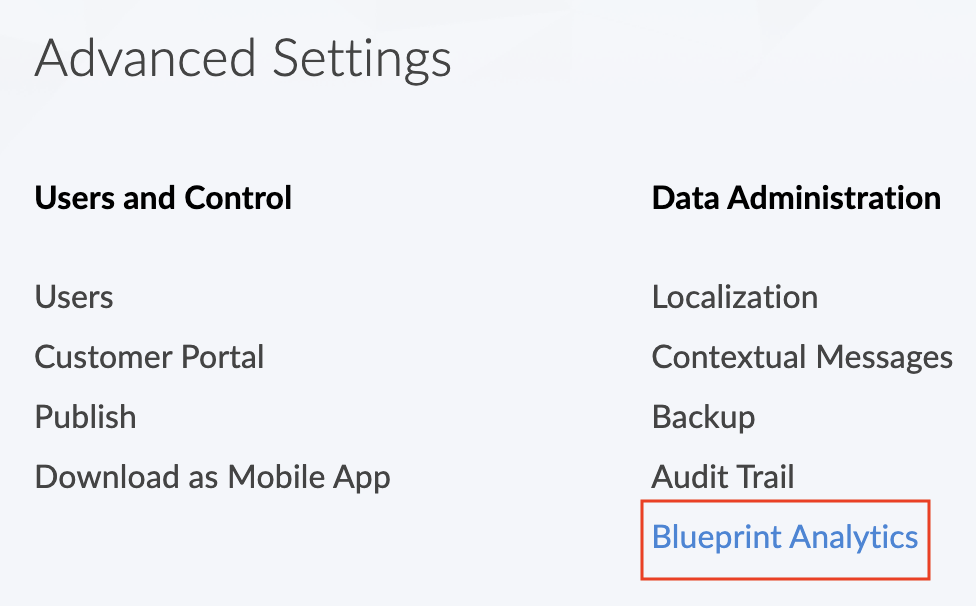The height and width of the screenshot is (606, 976).
Task: Open the Backup option
Action: coord(703,417)
